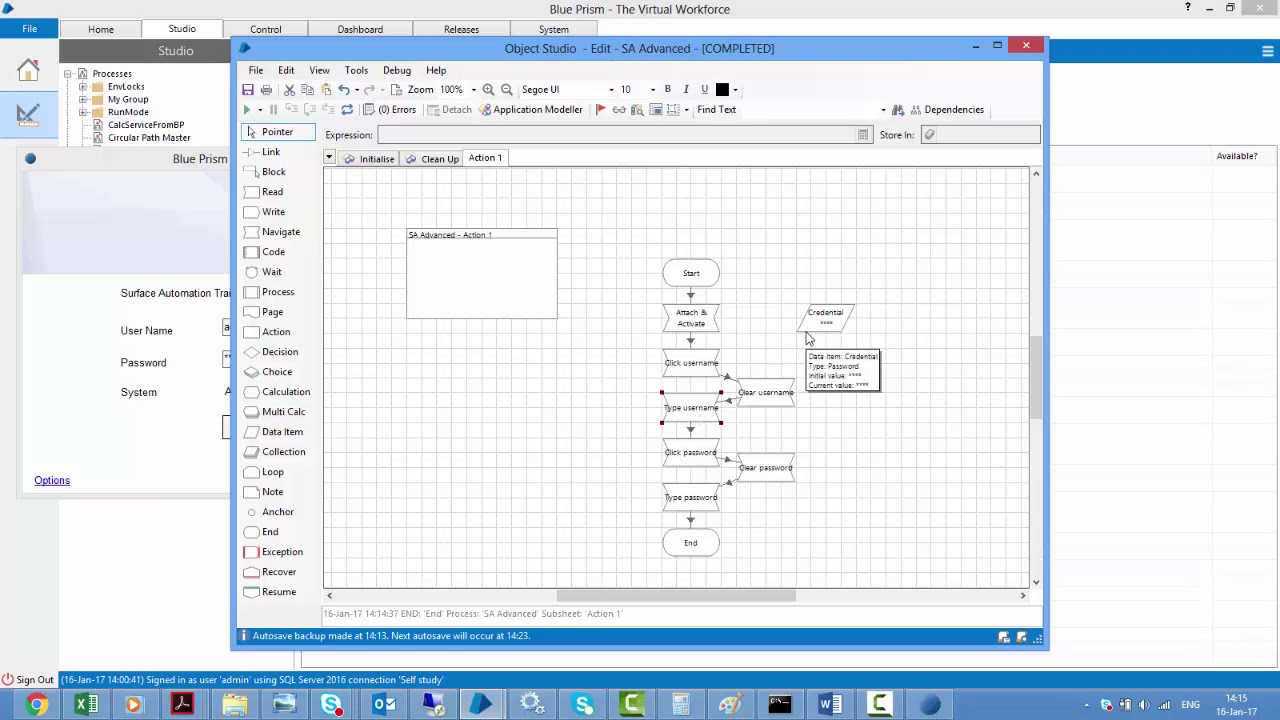Click the red breakpoint flag icon

[x=601, y=110]
